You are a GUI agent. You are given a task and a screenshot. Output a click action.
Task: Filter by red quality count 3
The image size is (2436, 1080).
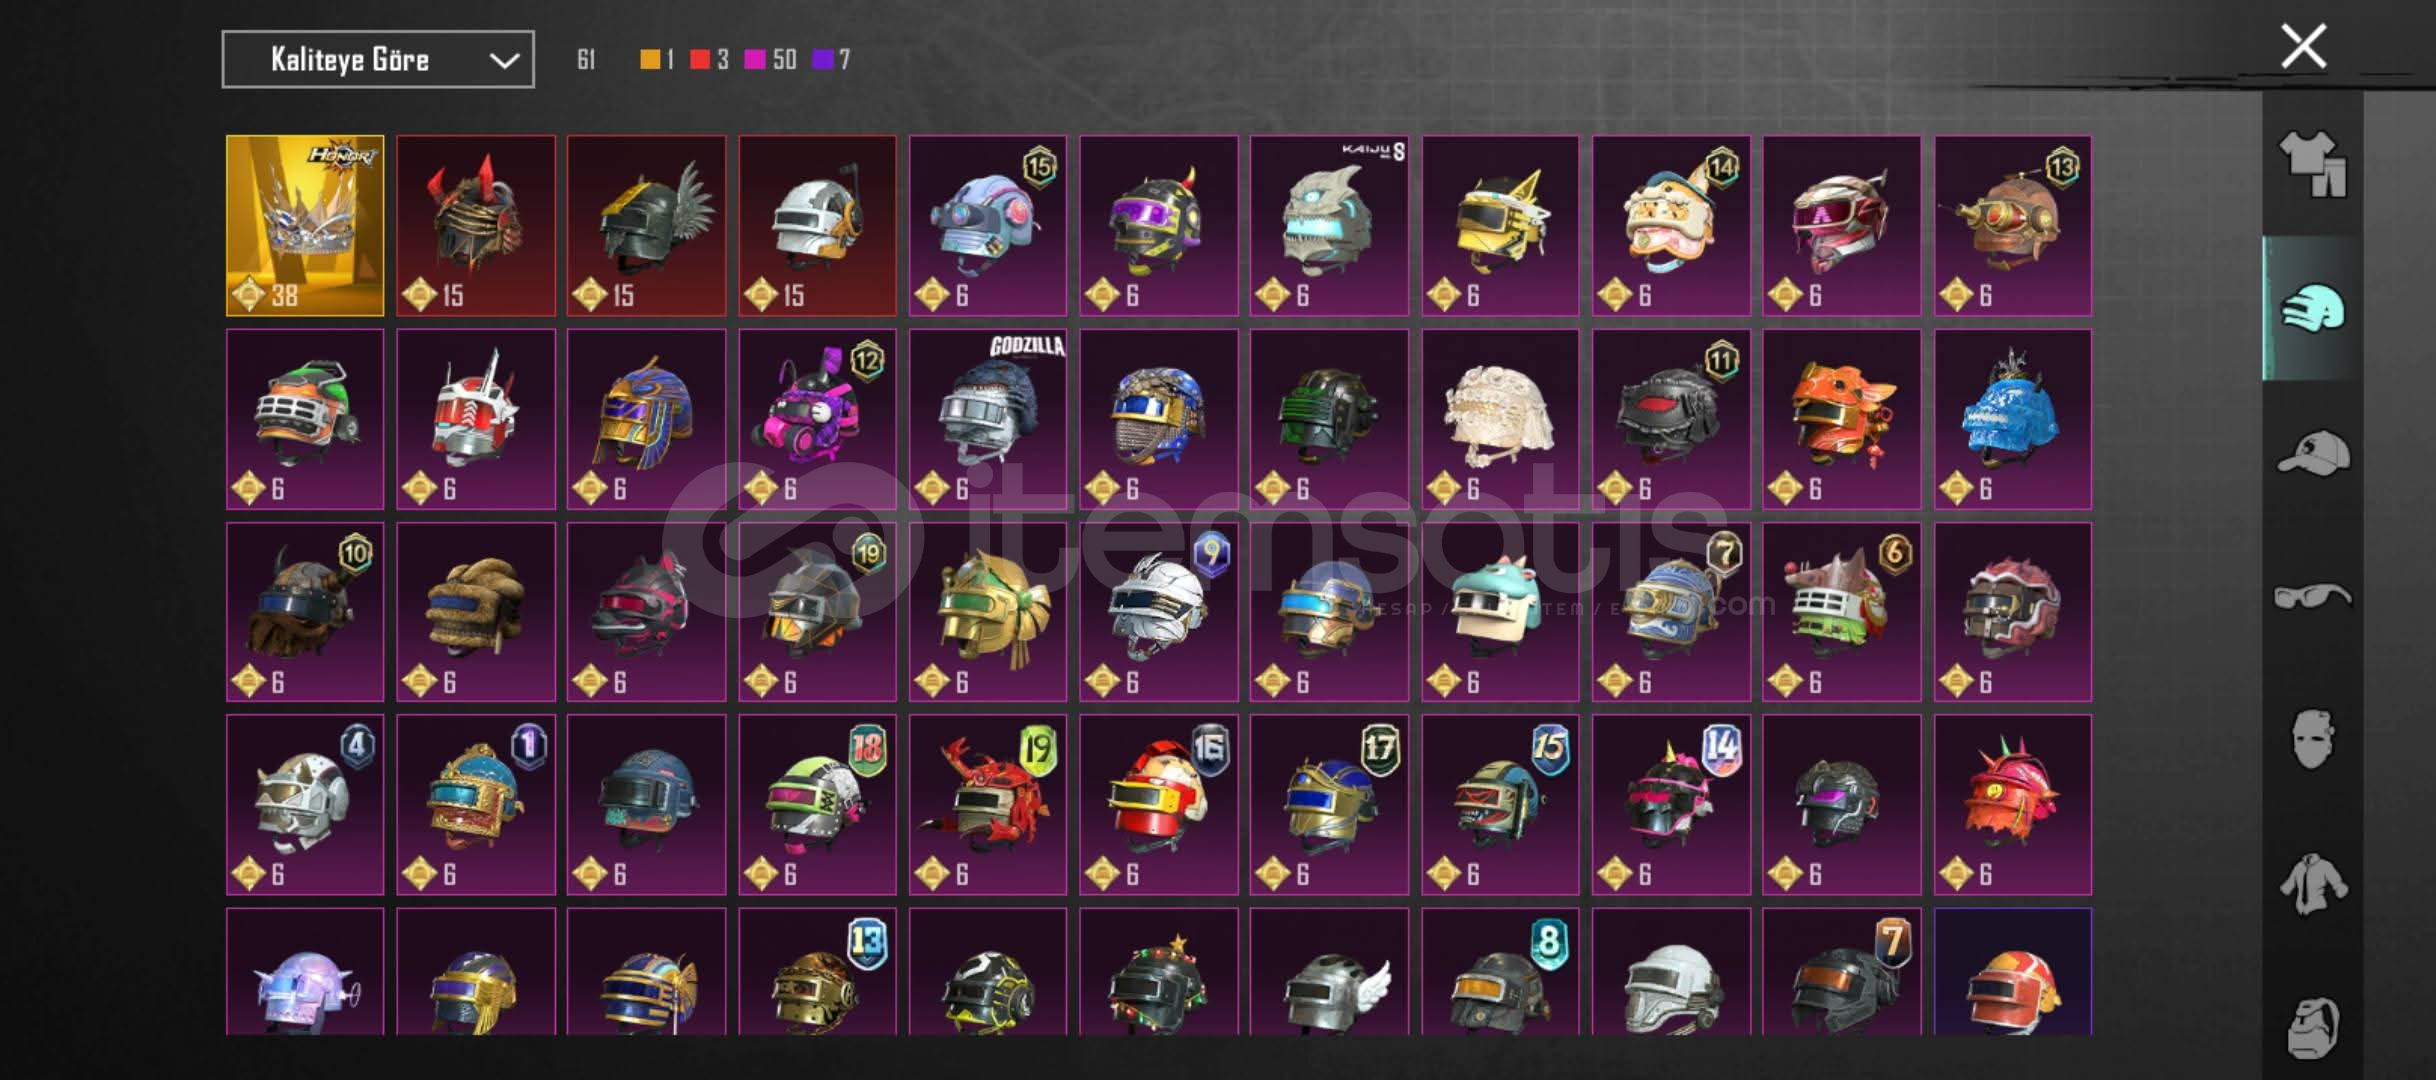point(710,60)
